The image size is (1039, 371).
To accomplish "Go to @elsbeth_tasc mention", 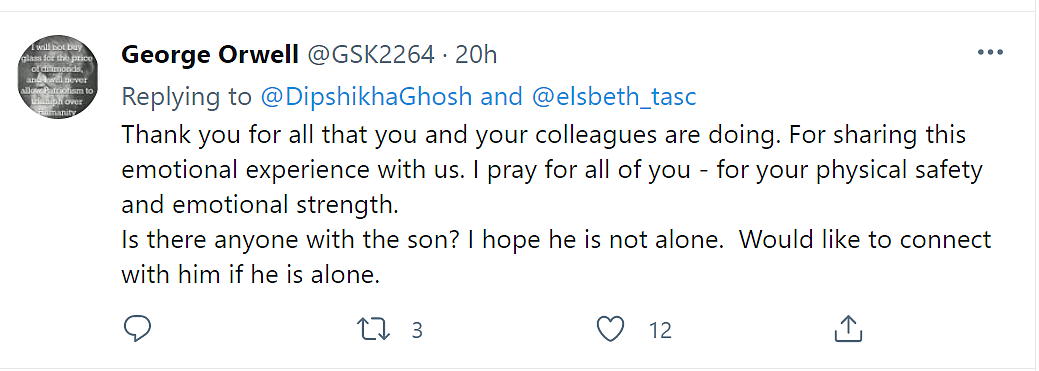I will click(614, 97).
